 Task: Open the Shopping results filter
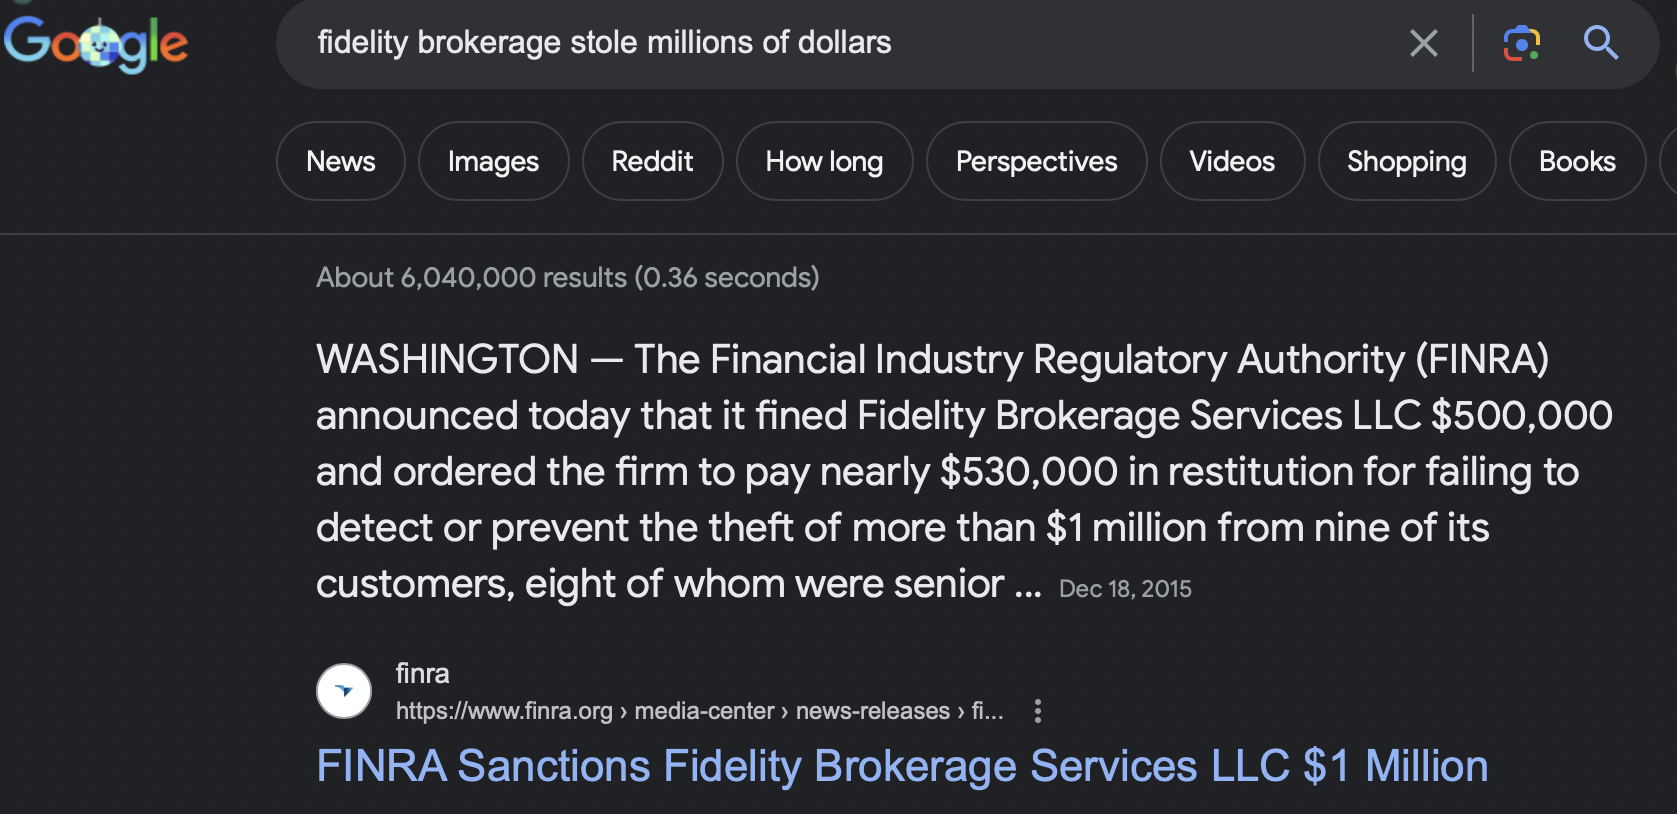(1406, 161)
